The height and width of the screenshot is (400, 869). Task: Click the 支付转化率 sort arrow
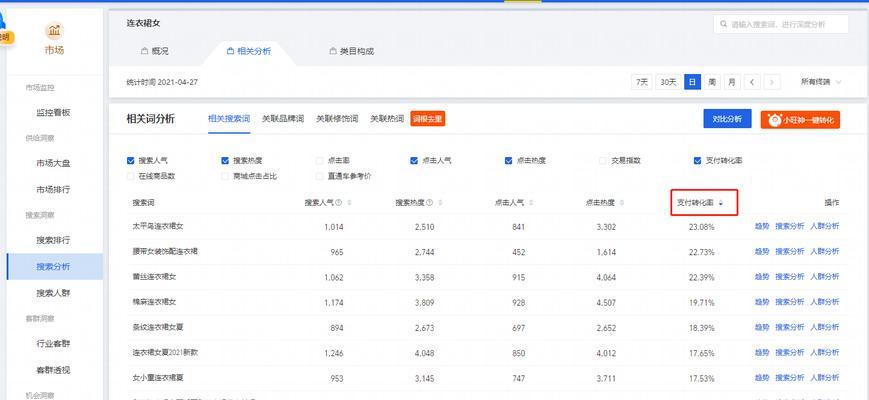point(720,203)
